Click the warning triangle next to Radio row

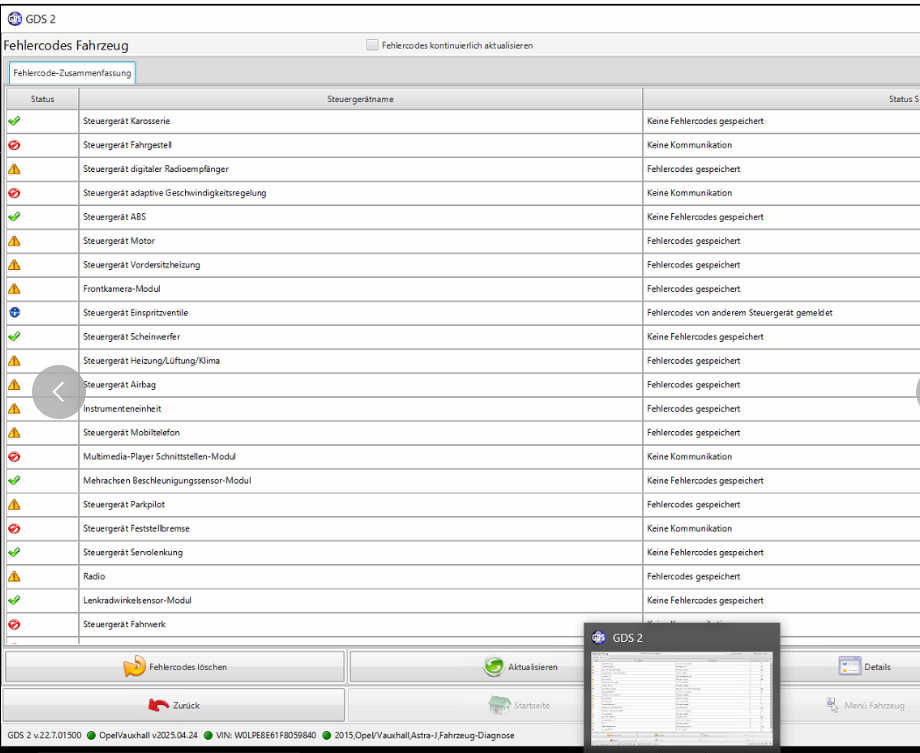pyautogui.click(x=14, y=577)
